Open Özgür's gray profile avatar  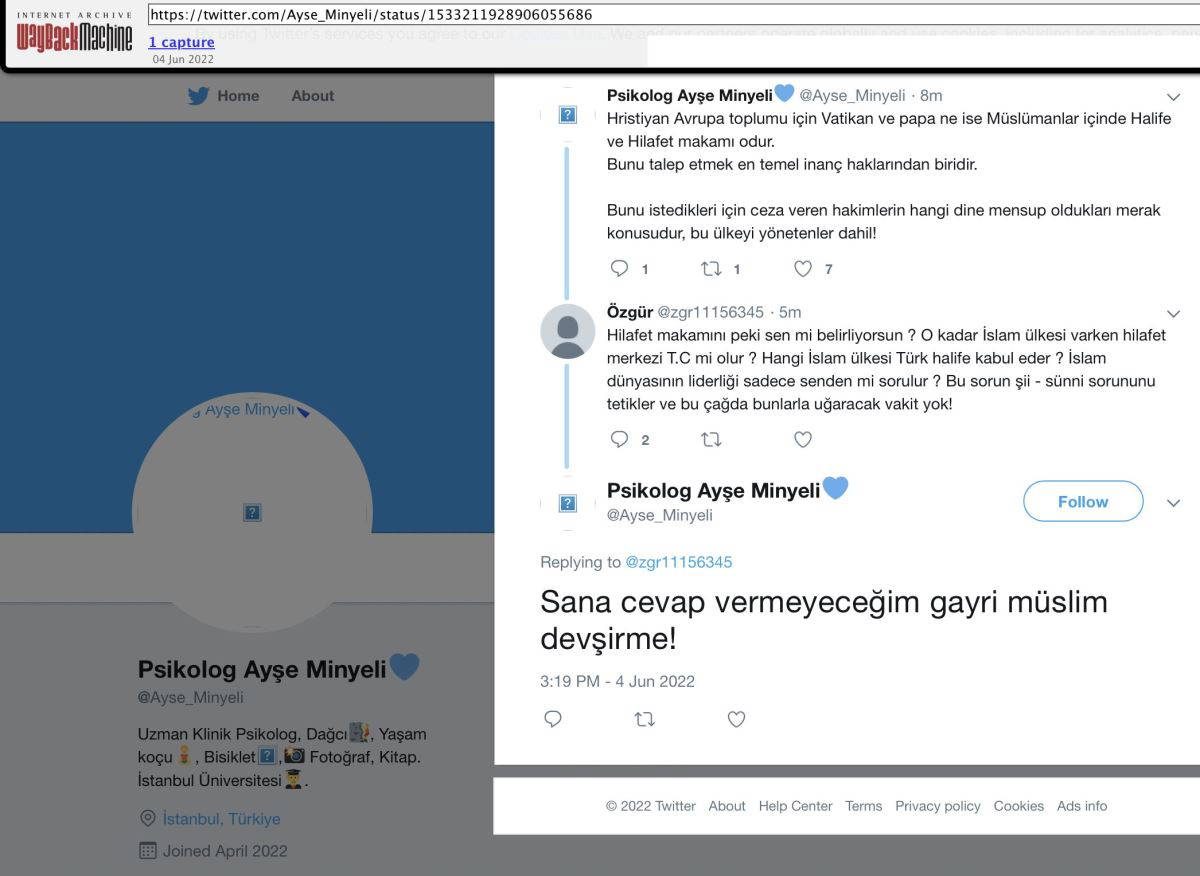[x=568, y=331]
